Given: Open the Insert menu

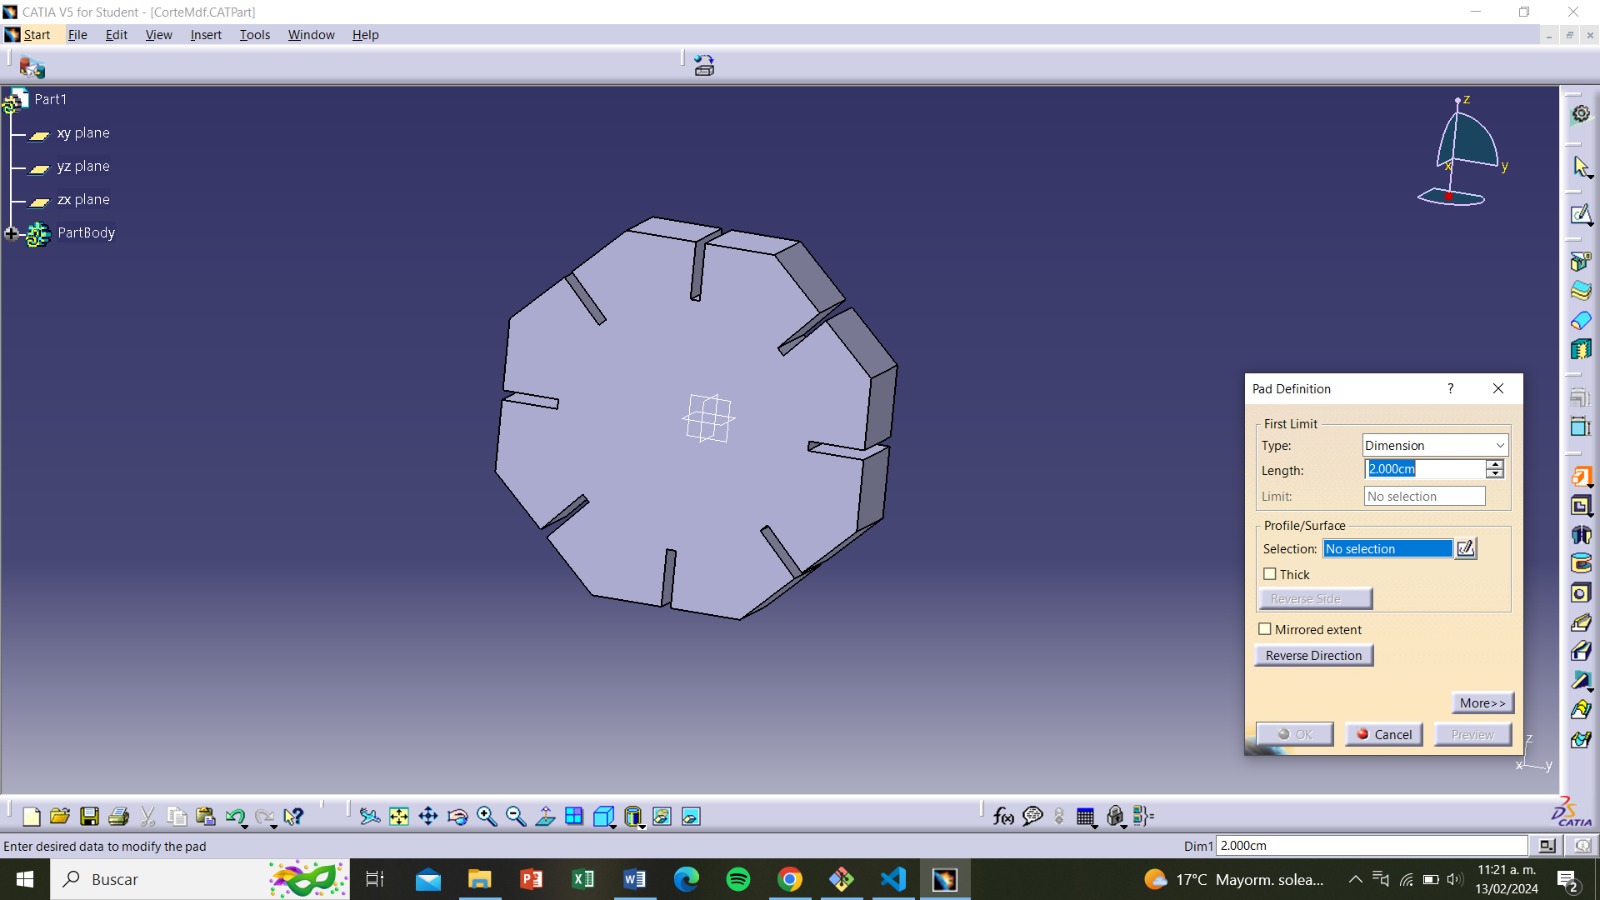Looking at the screenshot, I should pos(206,35).
